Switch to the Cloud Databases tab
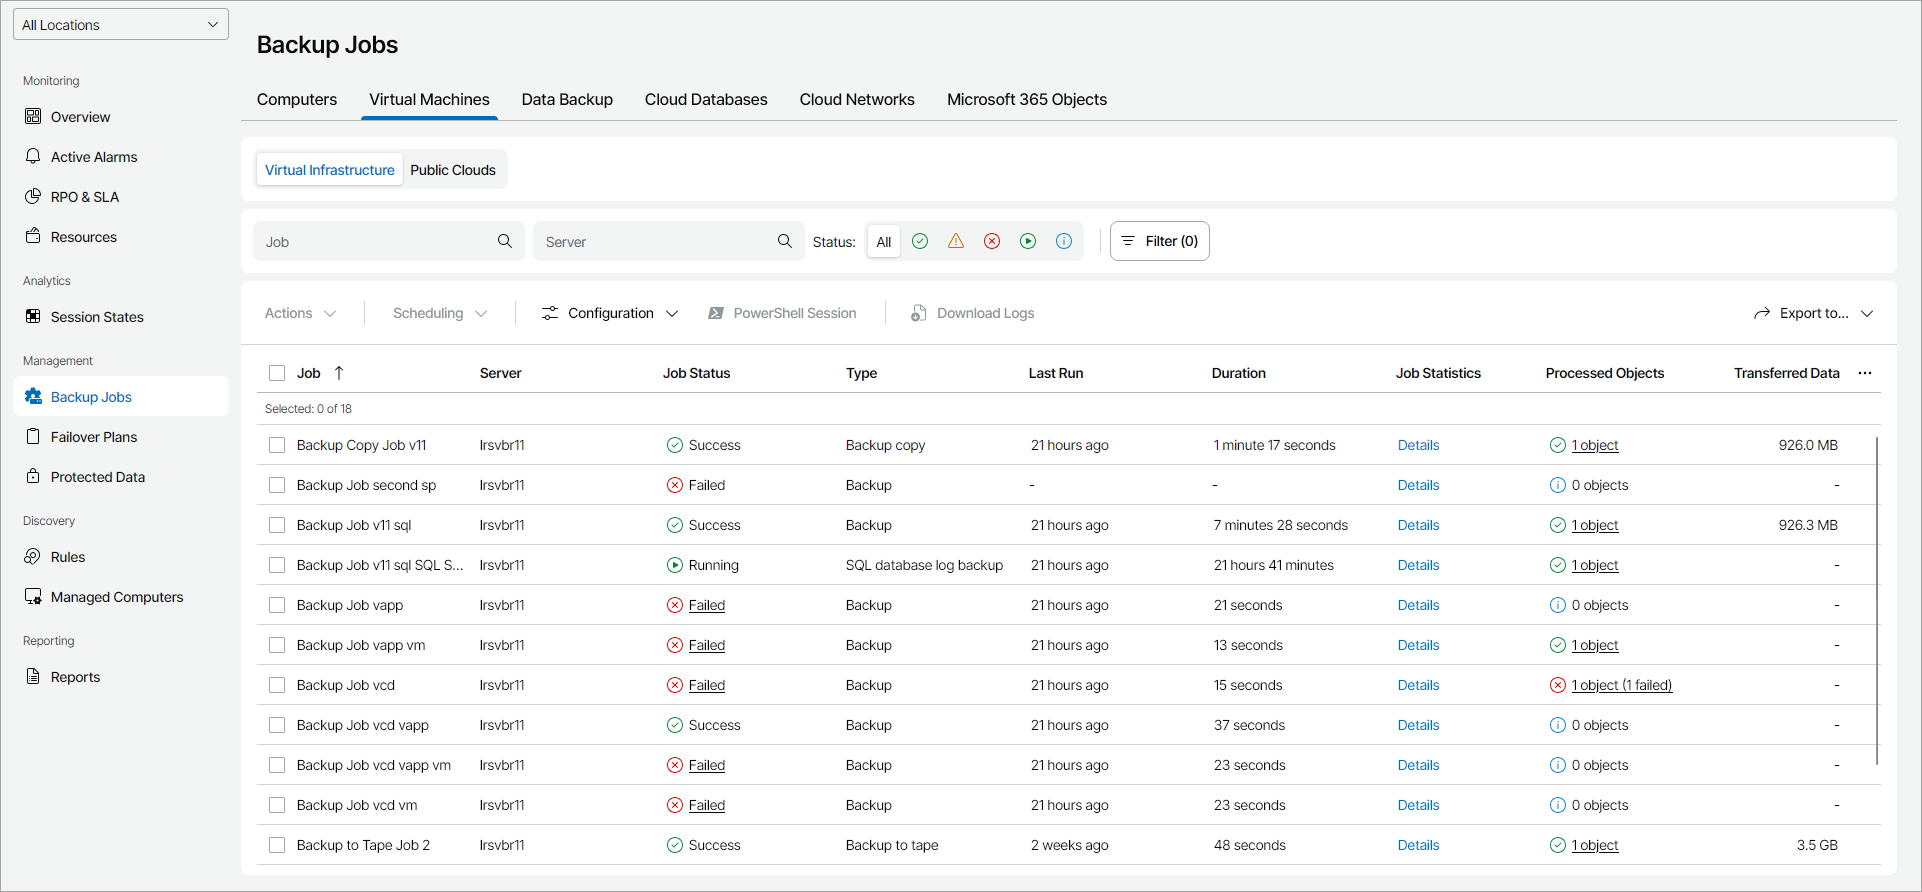This screenshot has width=1922, height=892. [706, 99]
